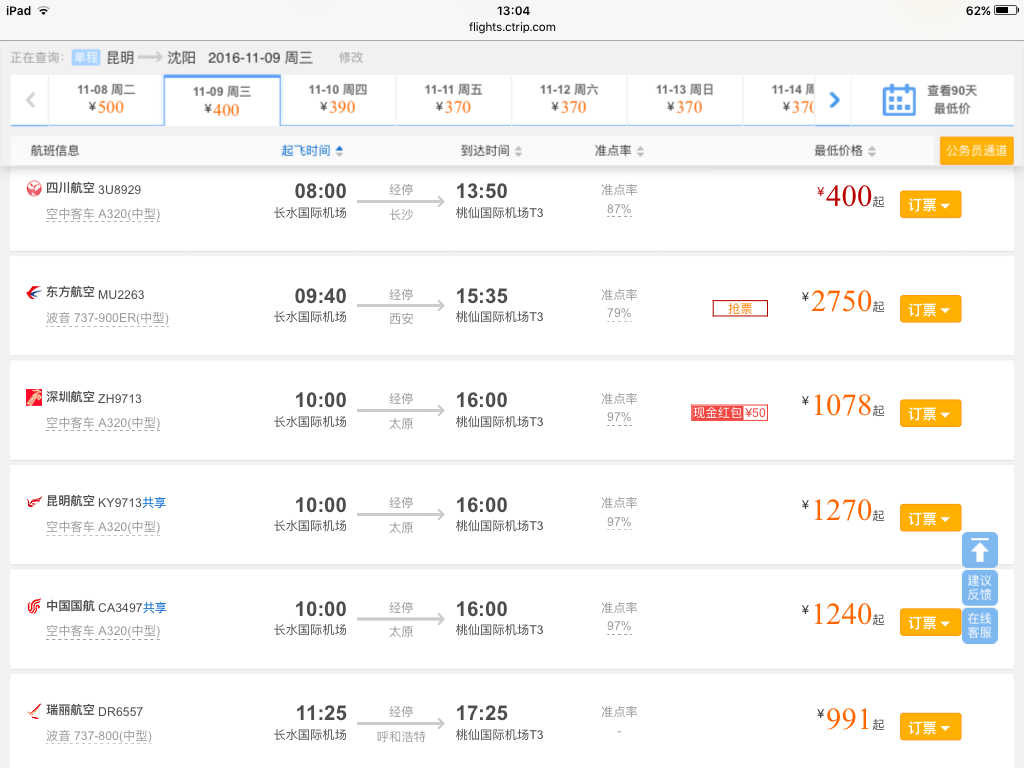
Task: Click 共享 label on CA3497
Action: click(x=155, y=607)
